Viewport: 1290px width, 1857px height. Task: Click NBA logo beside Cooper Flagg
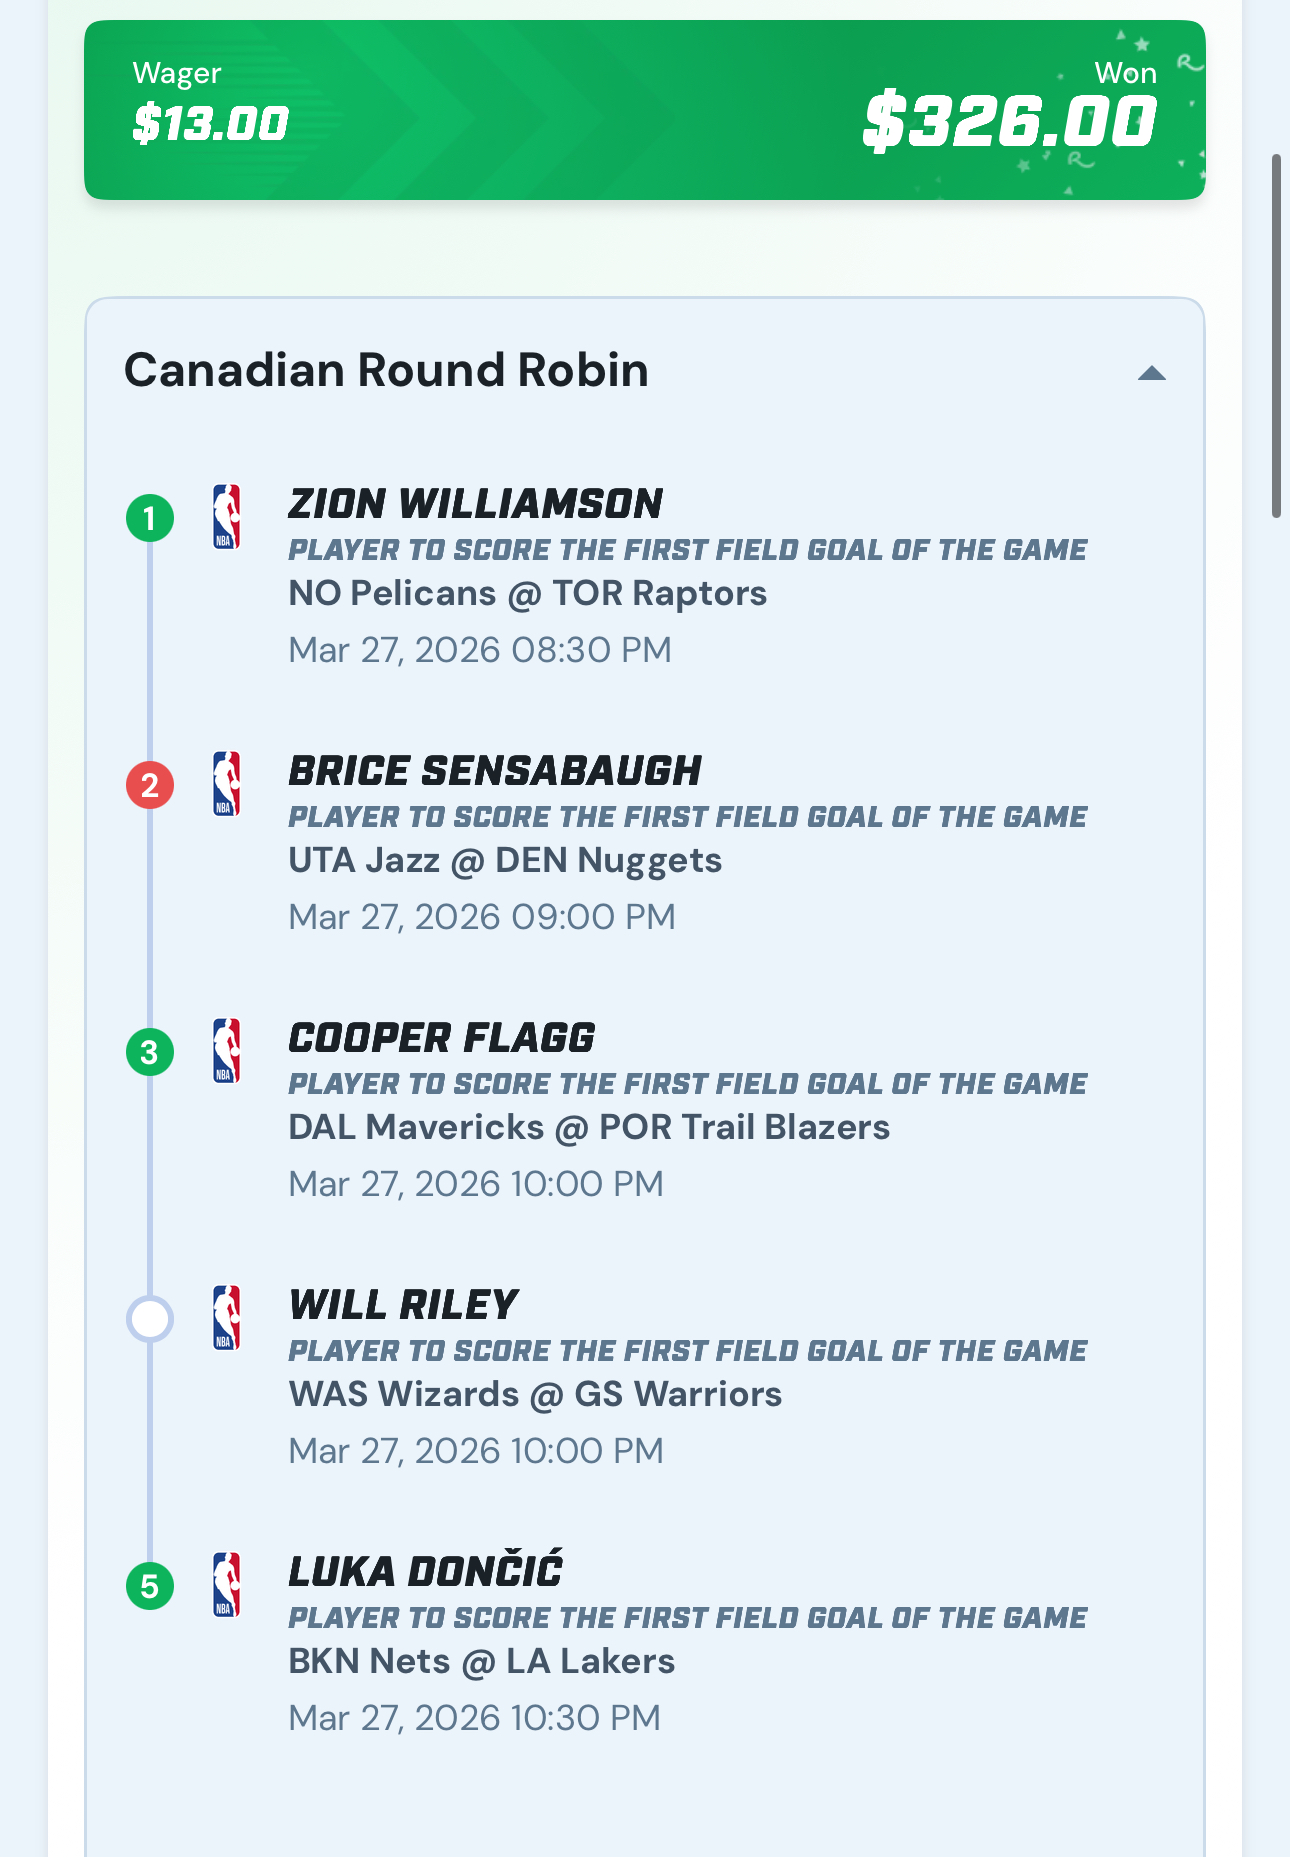click(x=227, y=1051)
